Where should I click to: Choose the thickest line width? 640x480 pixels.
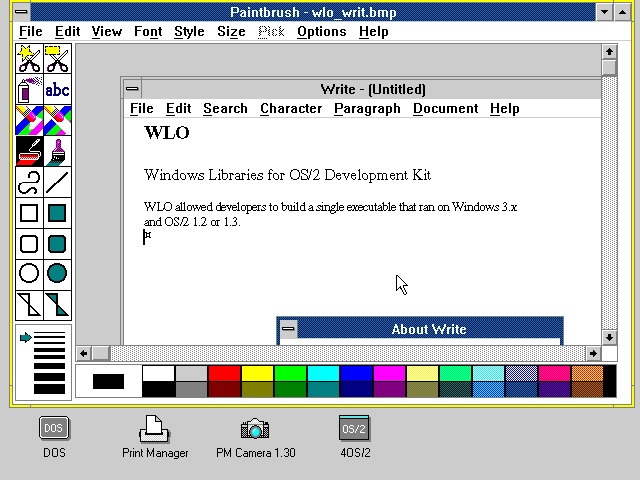click(x=49, y=389)
